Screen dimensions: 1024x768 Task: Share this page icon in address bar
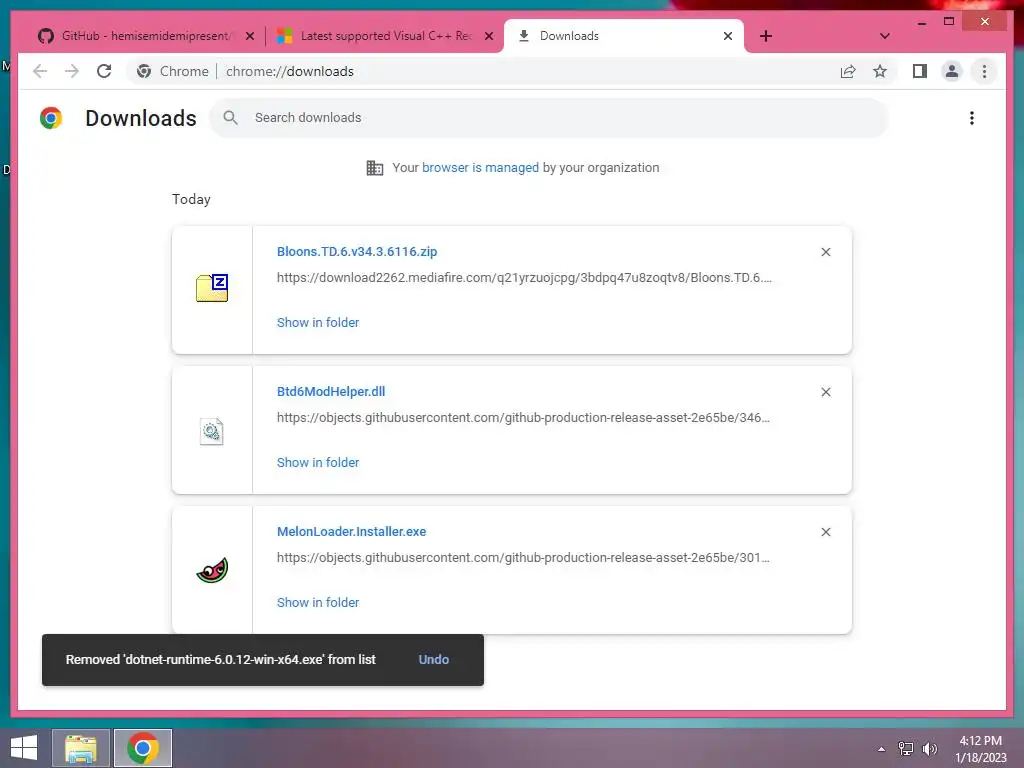[848, 71]
